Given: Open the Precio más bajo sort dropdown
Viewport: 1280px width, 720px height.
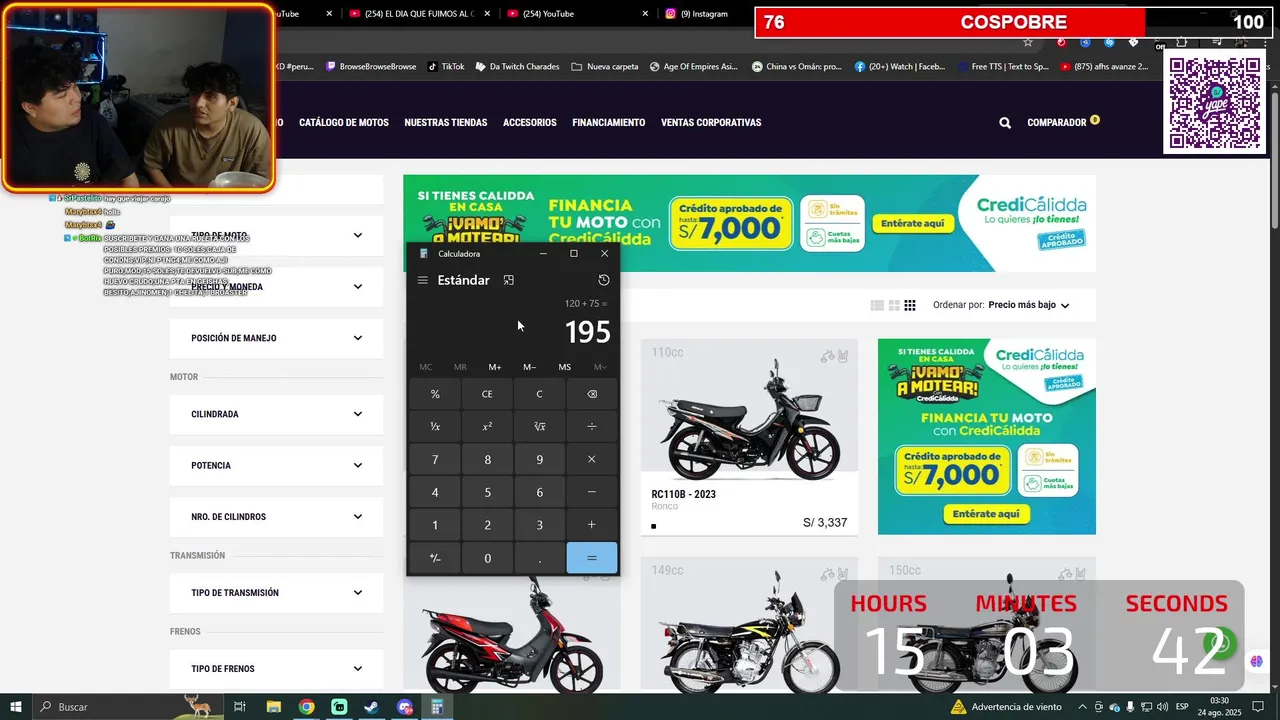Looking at the screenshot, I should pyautogui.click(x=1029, y=305).
